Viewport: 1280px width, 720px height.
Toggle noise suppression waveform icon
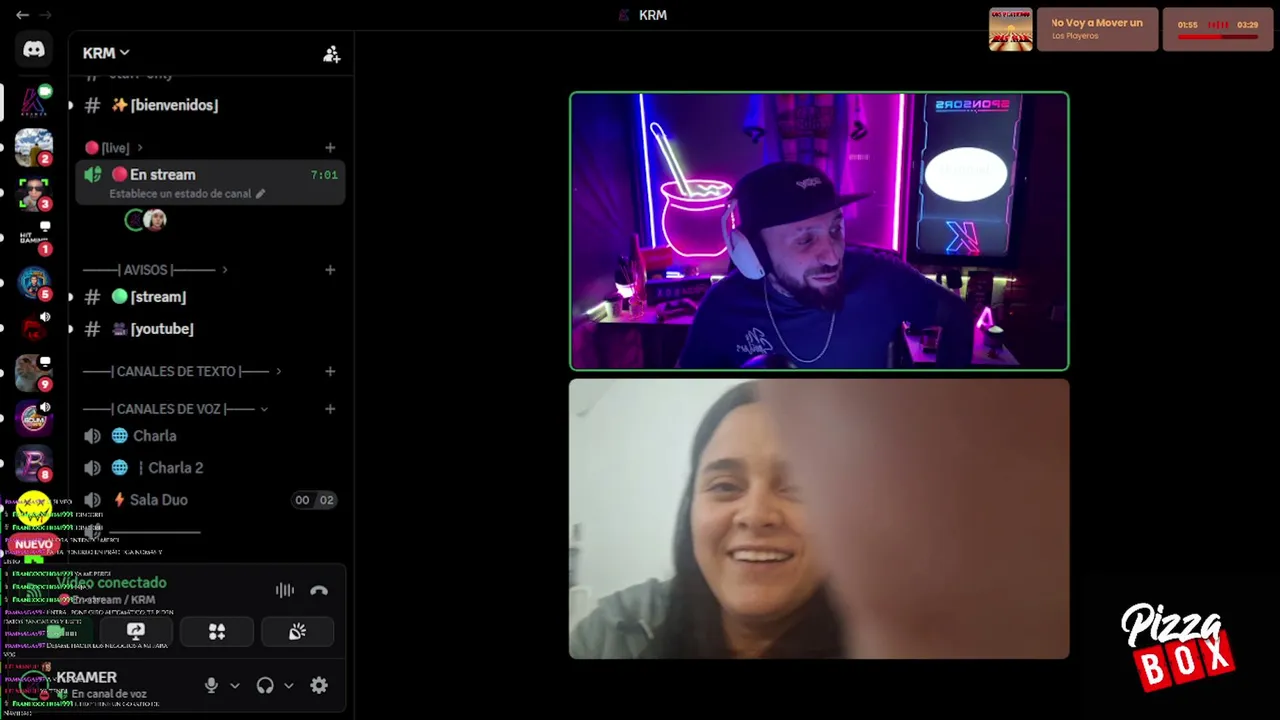click(285, 591)
